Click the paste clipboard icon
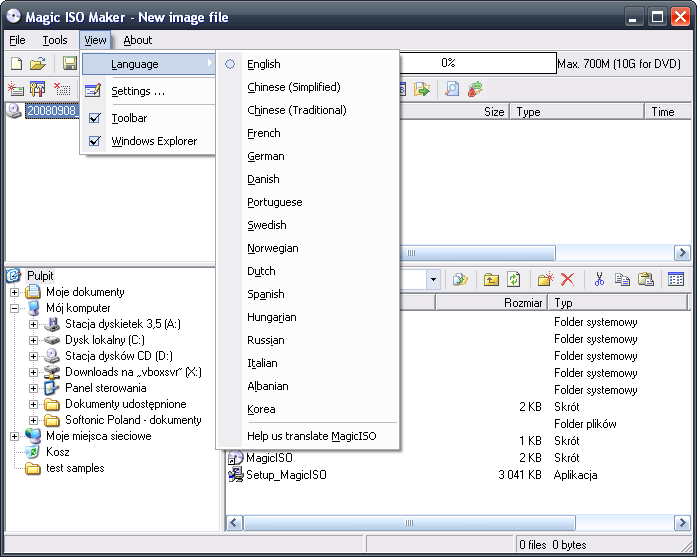 click(x=645, y=279)
